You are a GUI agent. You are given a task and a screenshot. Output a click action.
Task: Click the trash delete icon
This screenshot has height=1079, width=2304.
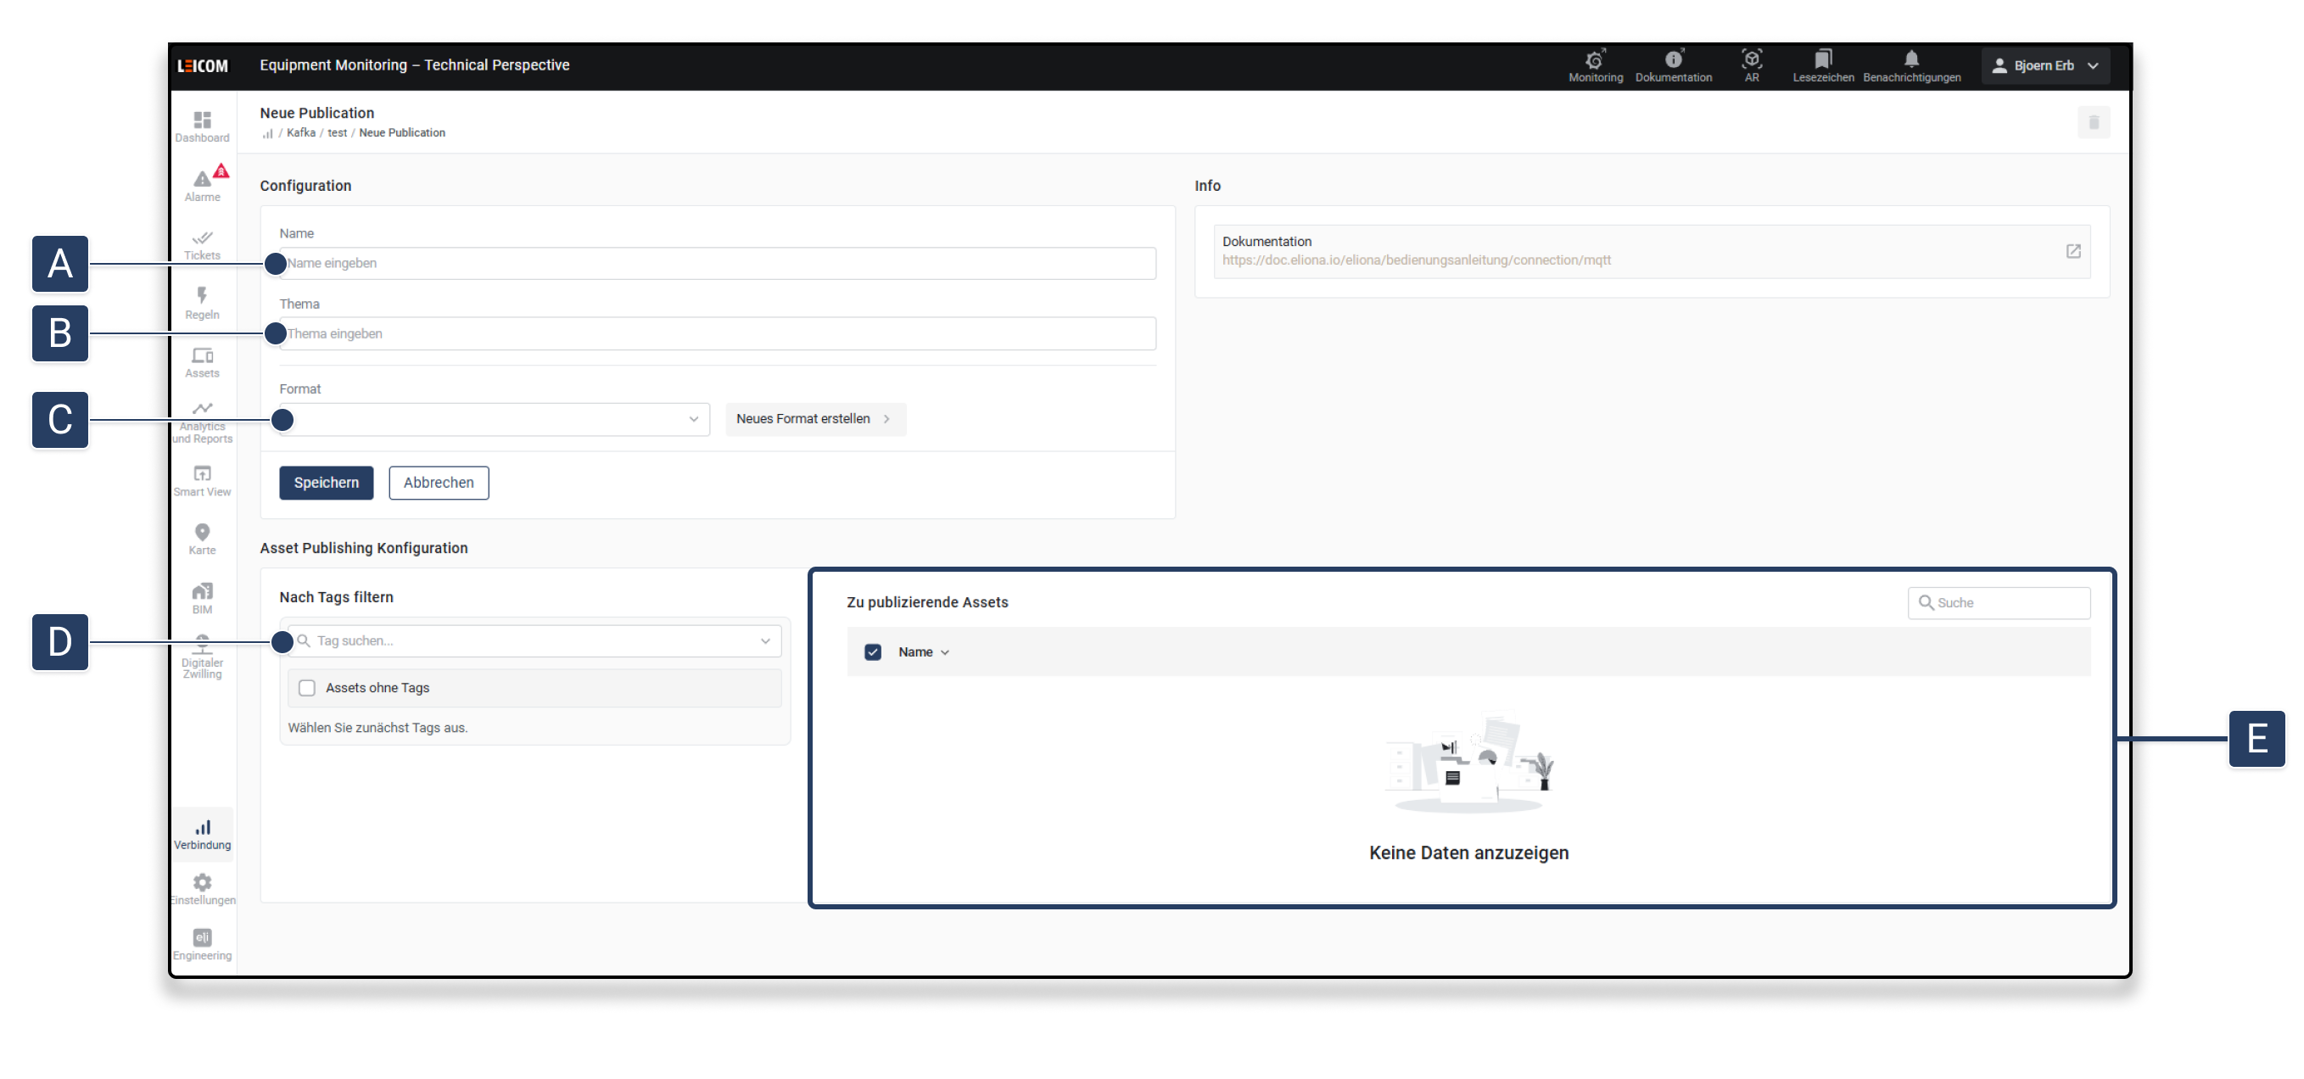2093,123
